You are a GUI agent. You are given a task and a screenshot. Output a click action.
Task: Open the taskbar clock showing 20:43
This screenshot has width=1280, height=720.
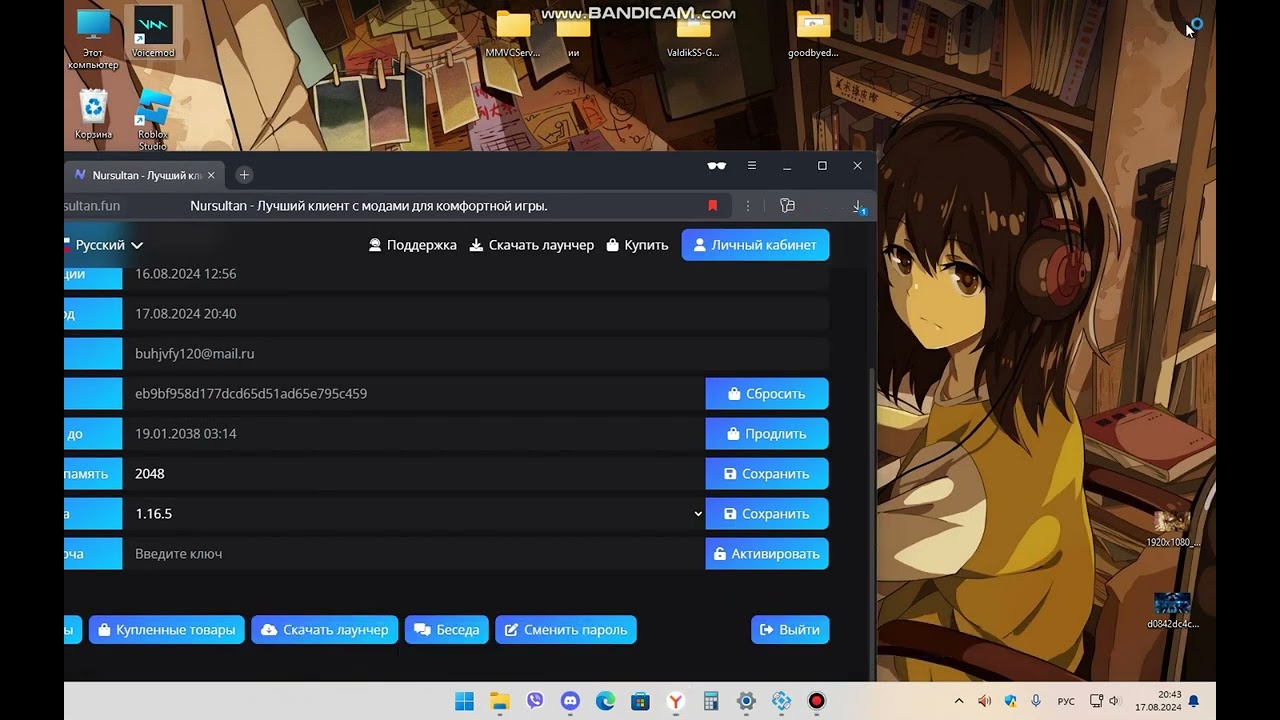[x=1157, y=701]
